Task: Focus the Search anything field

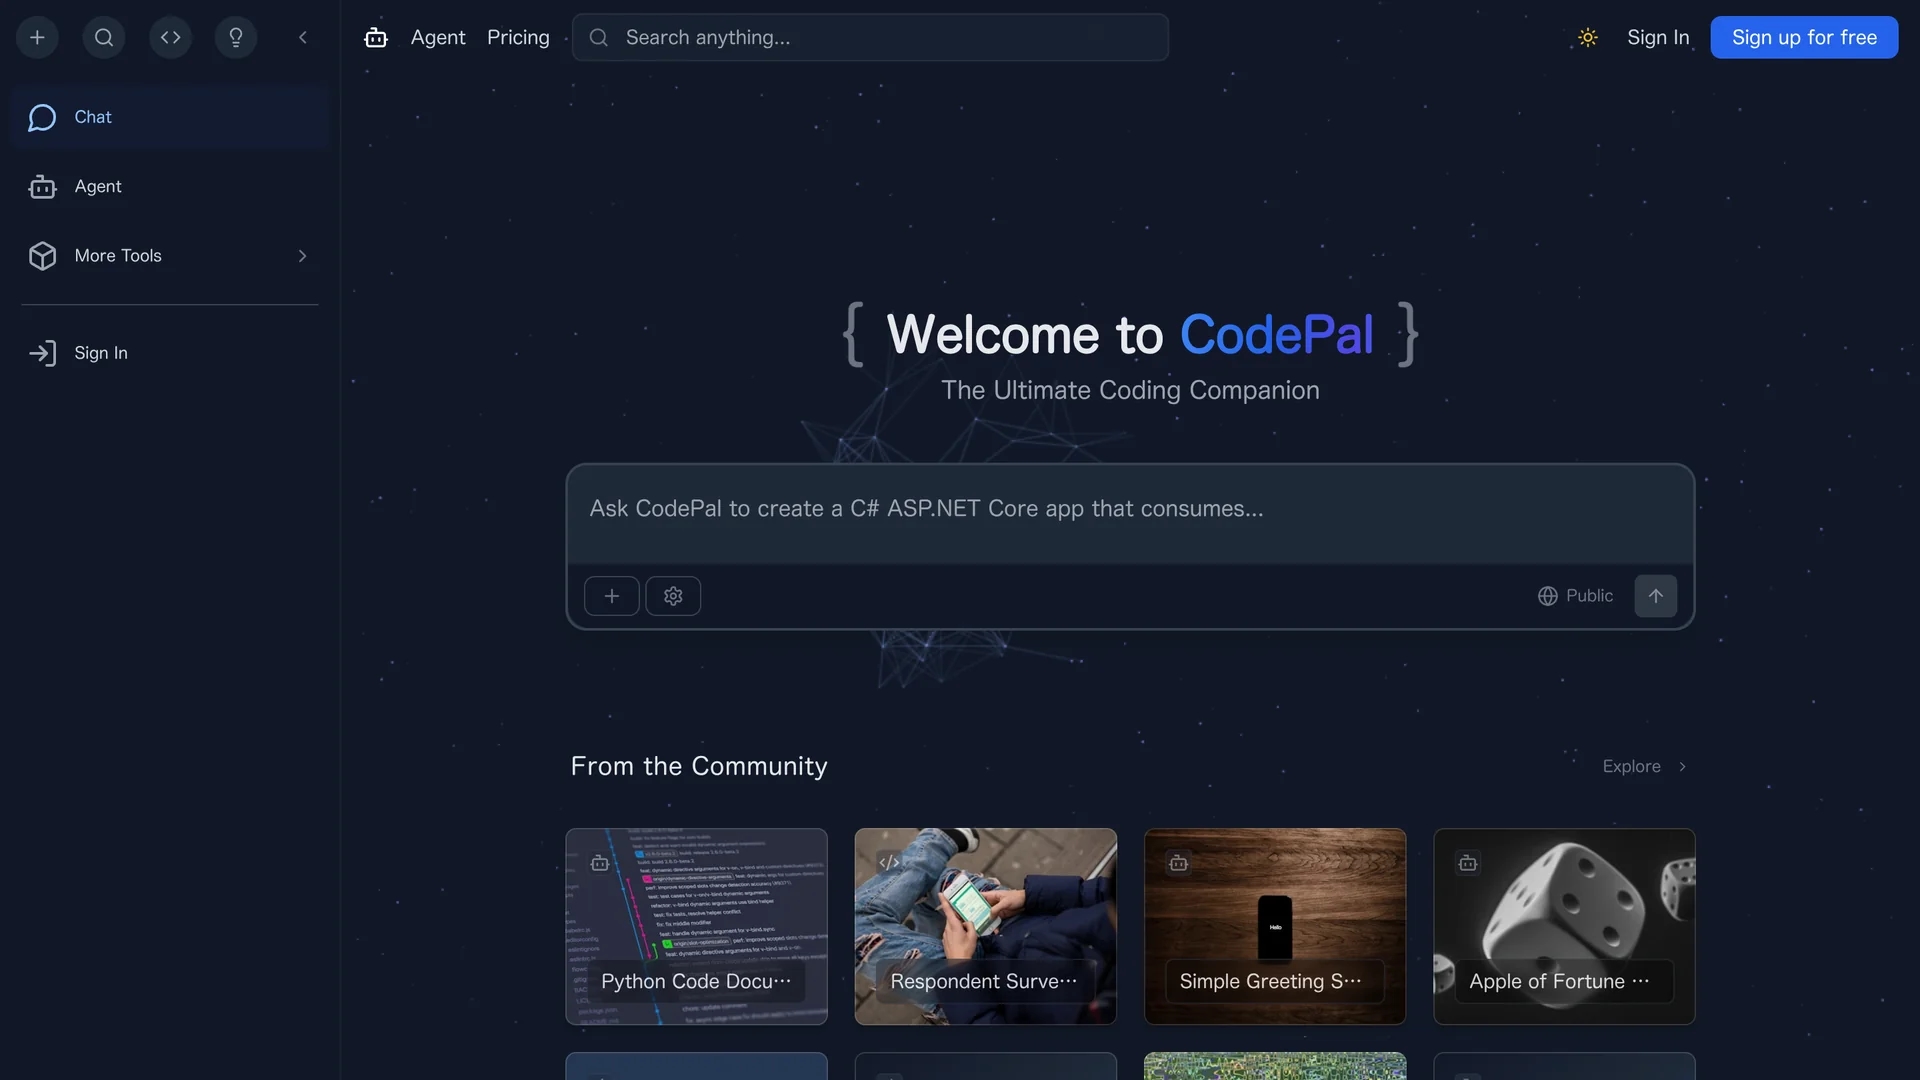Action: click(x=870, y=38)
